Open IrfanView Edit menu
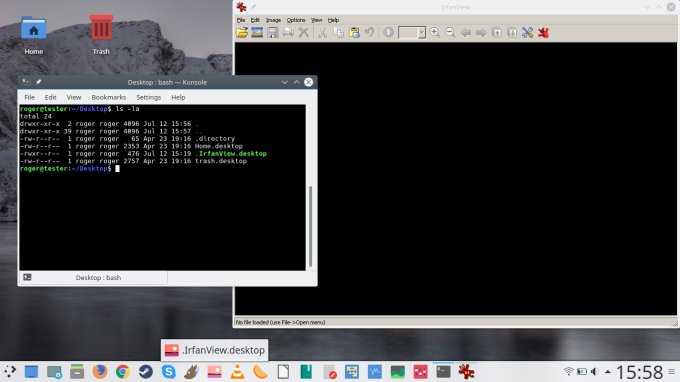Screen dimensions: 680x382 tap(255, 20)
